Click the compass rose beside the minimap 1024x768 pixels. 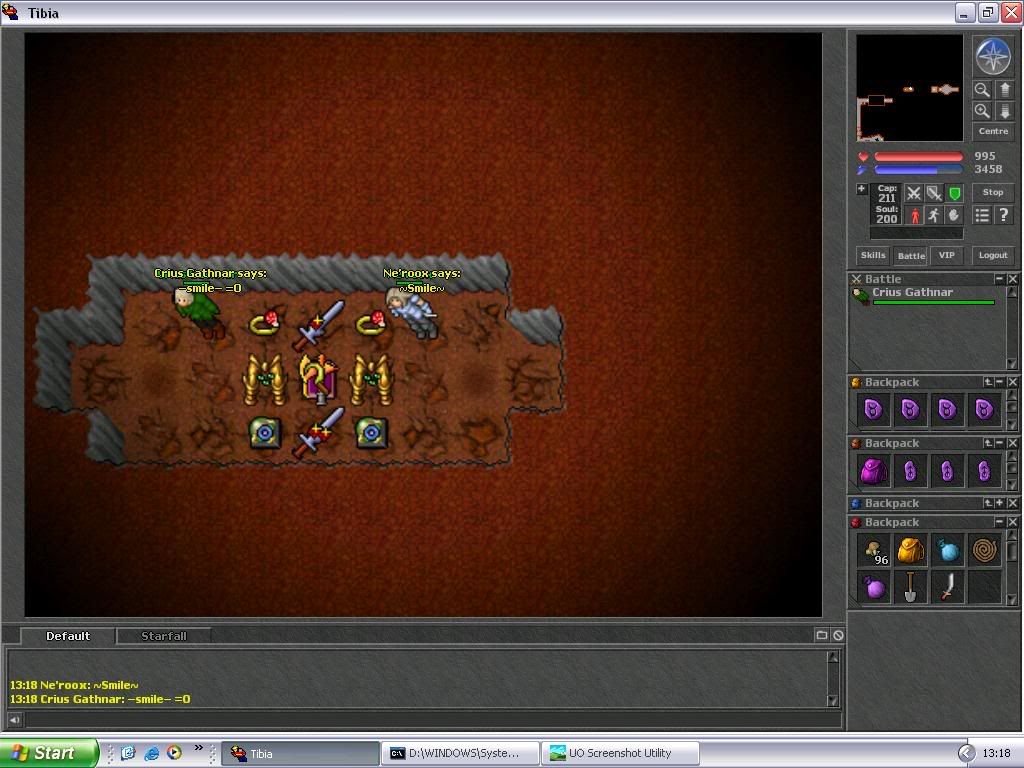(993, 57)
